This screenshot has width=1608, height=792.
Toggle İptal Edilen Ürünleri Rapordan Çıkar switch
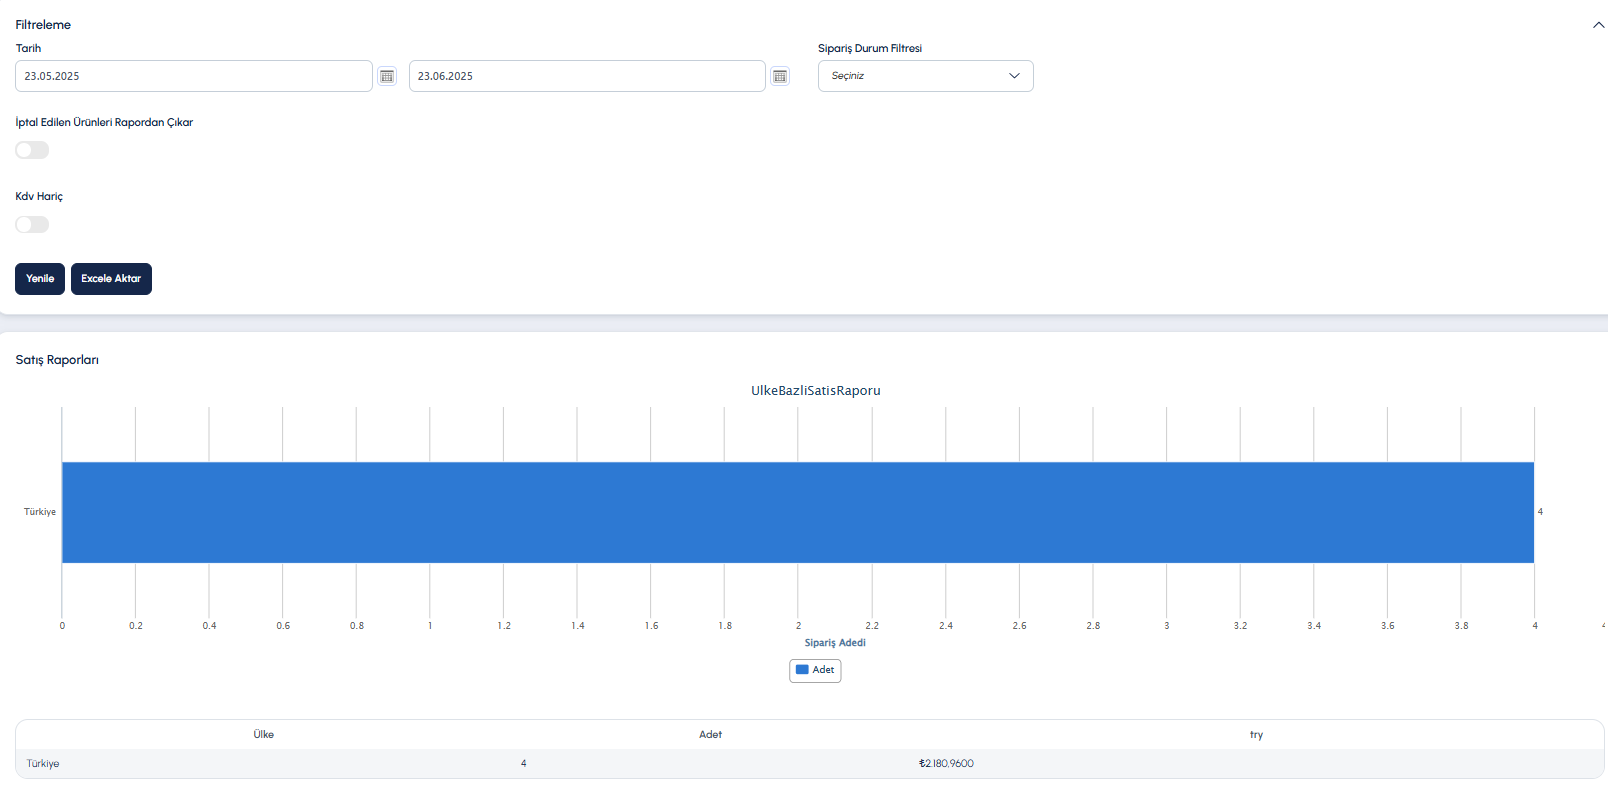coord(32,150)
